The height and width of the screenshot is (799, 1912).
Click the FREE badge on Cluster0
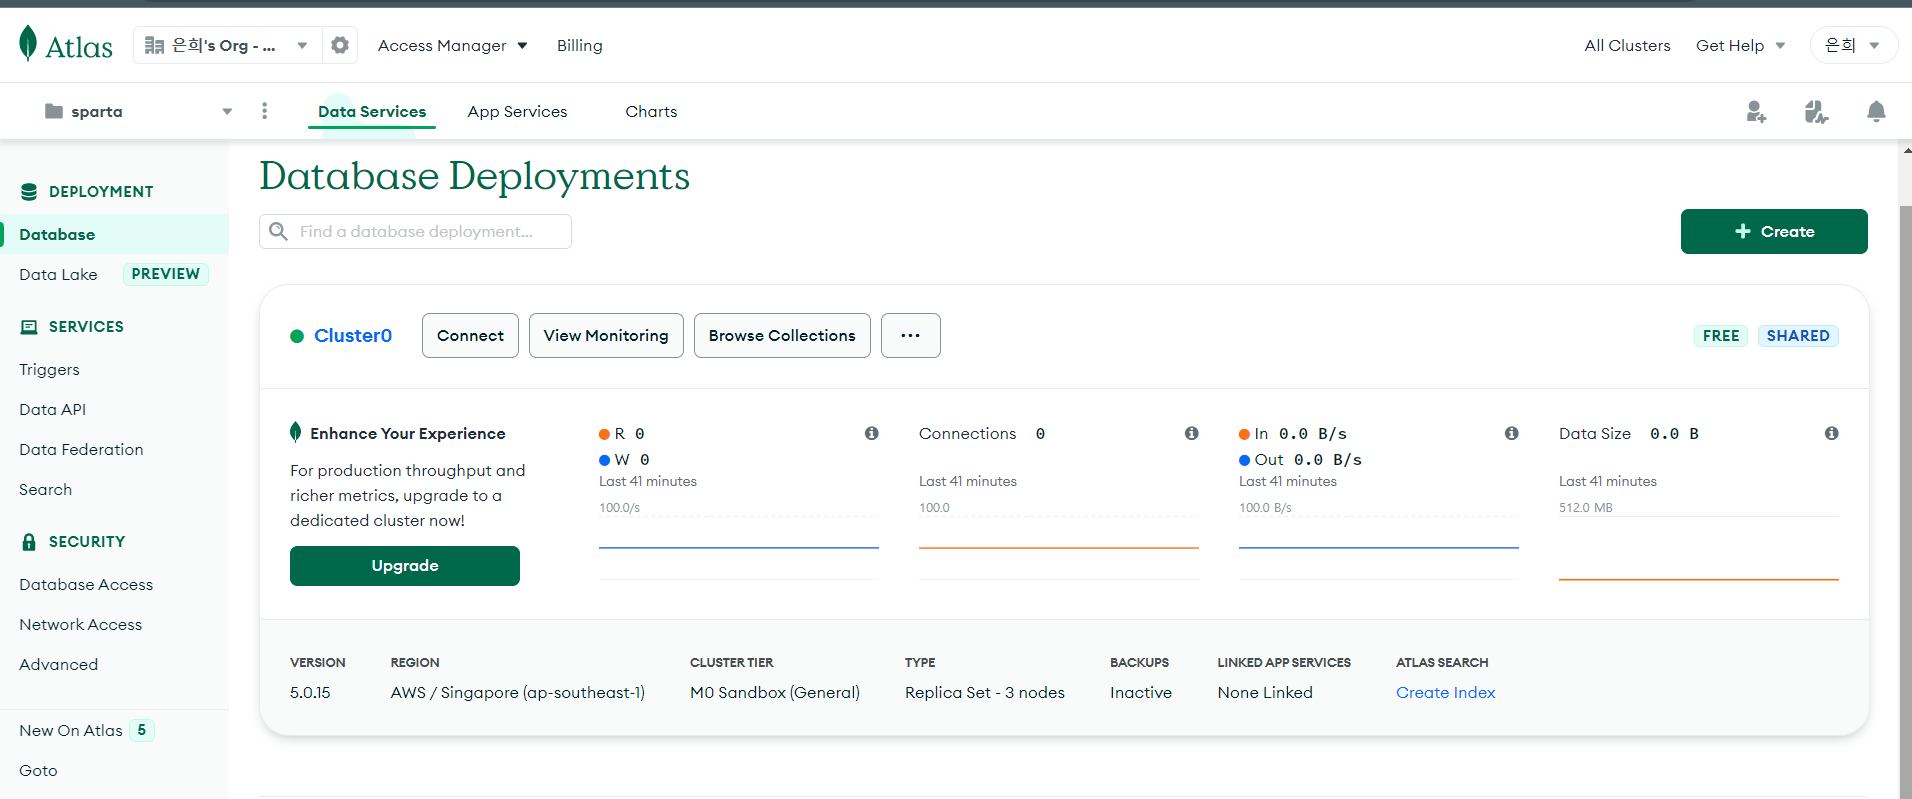[x=1721, y=336]
